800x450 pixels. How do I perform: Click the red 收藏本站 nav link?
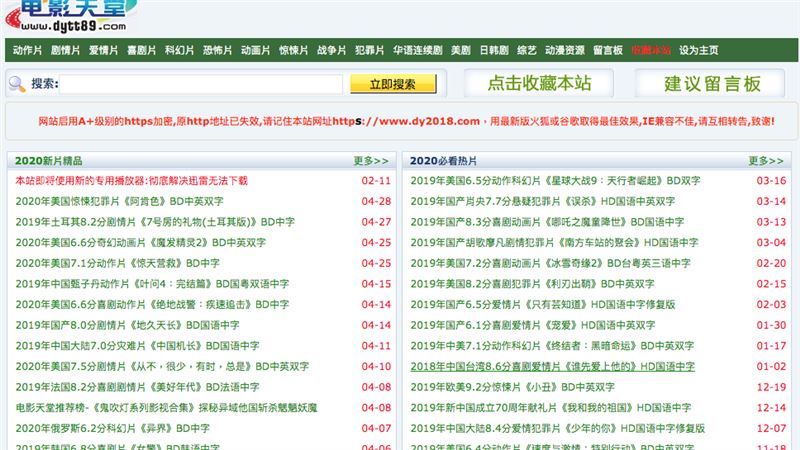coord(651,50)
